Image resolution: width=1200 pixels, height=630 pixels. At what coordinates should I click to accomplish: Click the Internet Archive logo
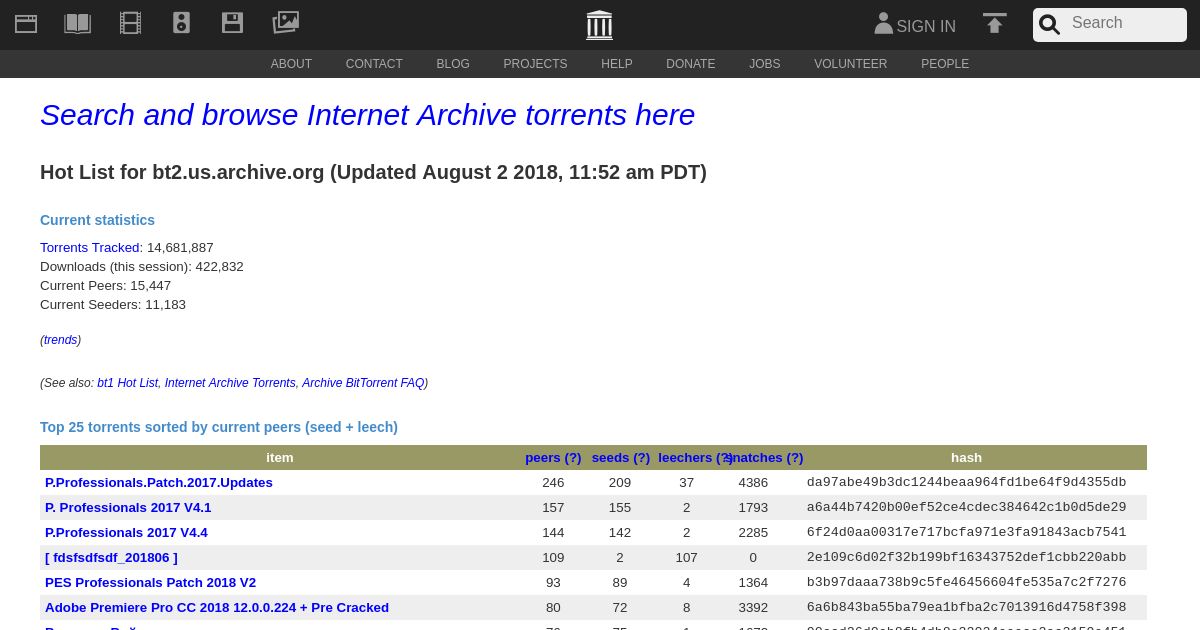599,25
